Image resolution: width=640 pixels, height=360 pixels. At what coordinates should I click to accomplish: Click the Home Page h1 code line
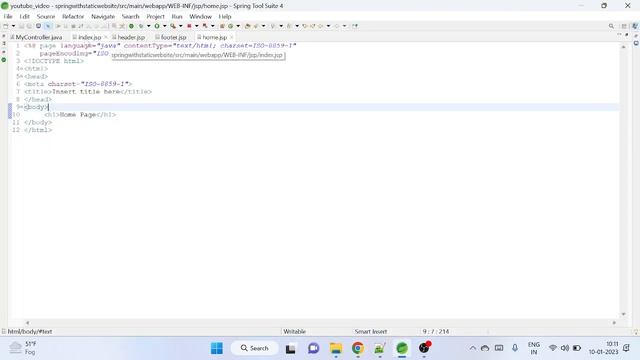(x=80, y=115)
